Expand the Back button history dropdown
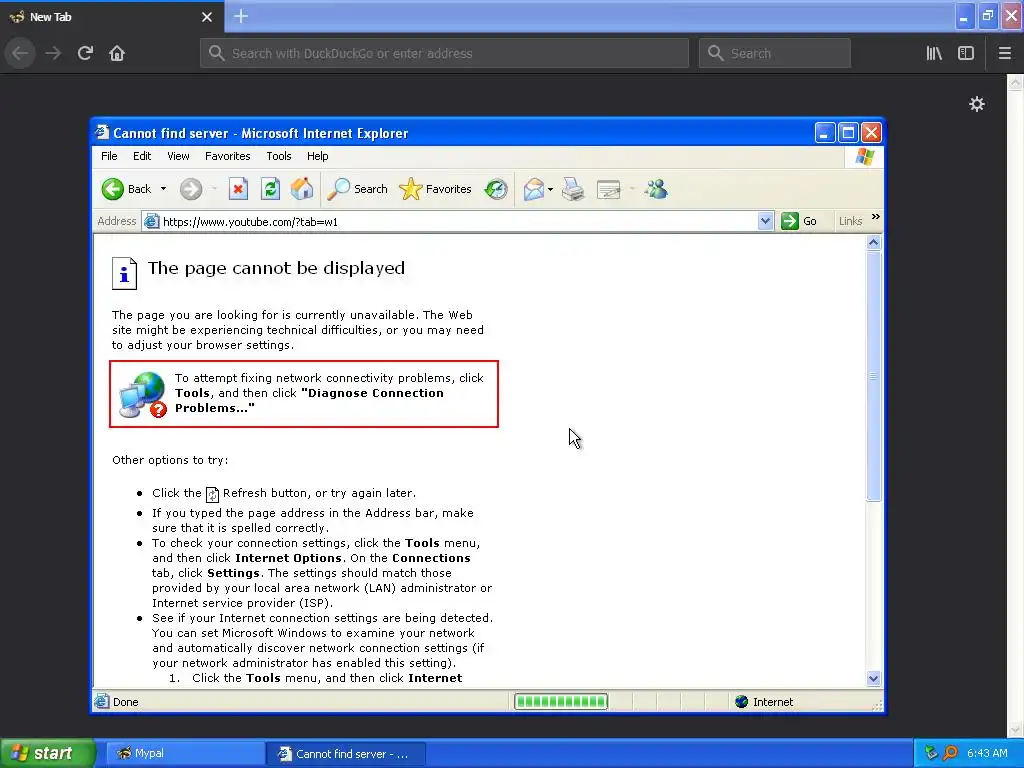 [163, 189]
